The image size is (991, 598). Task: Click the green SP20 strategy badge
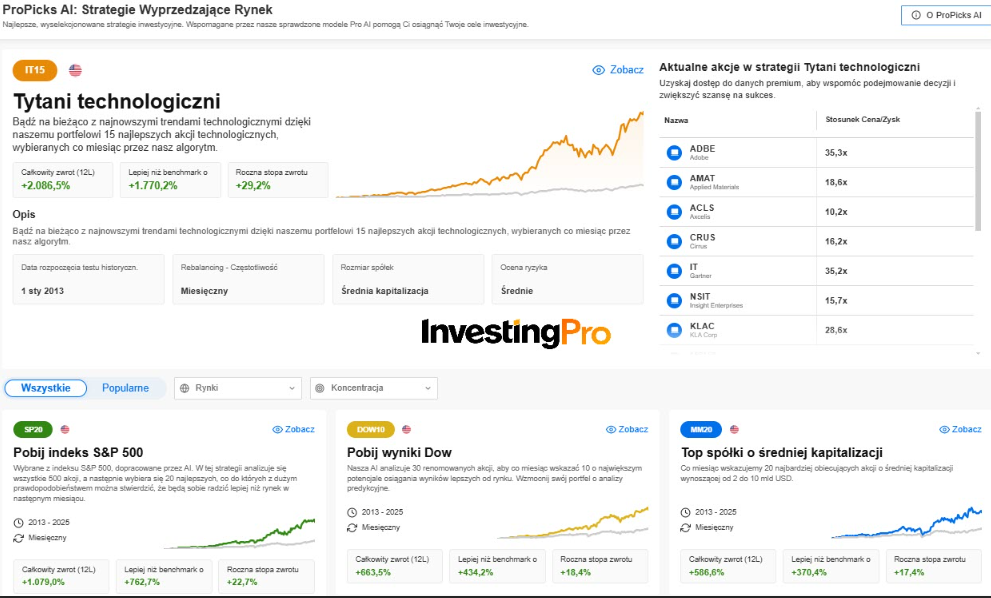[33, 429]
